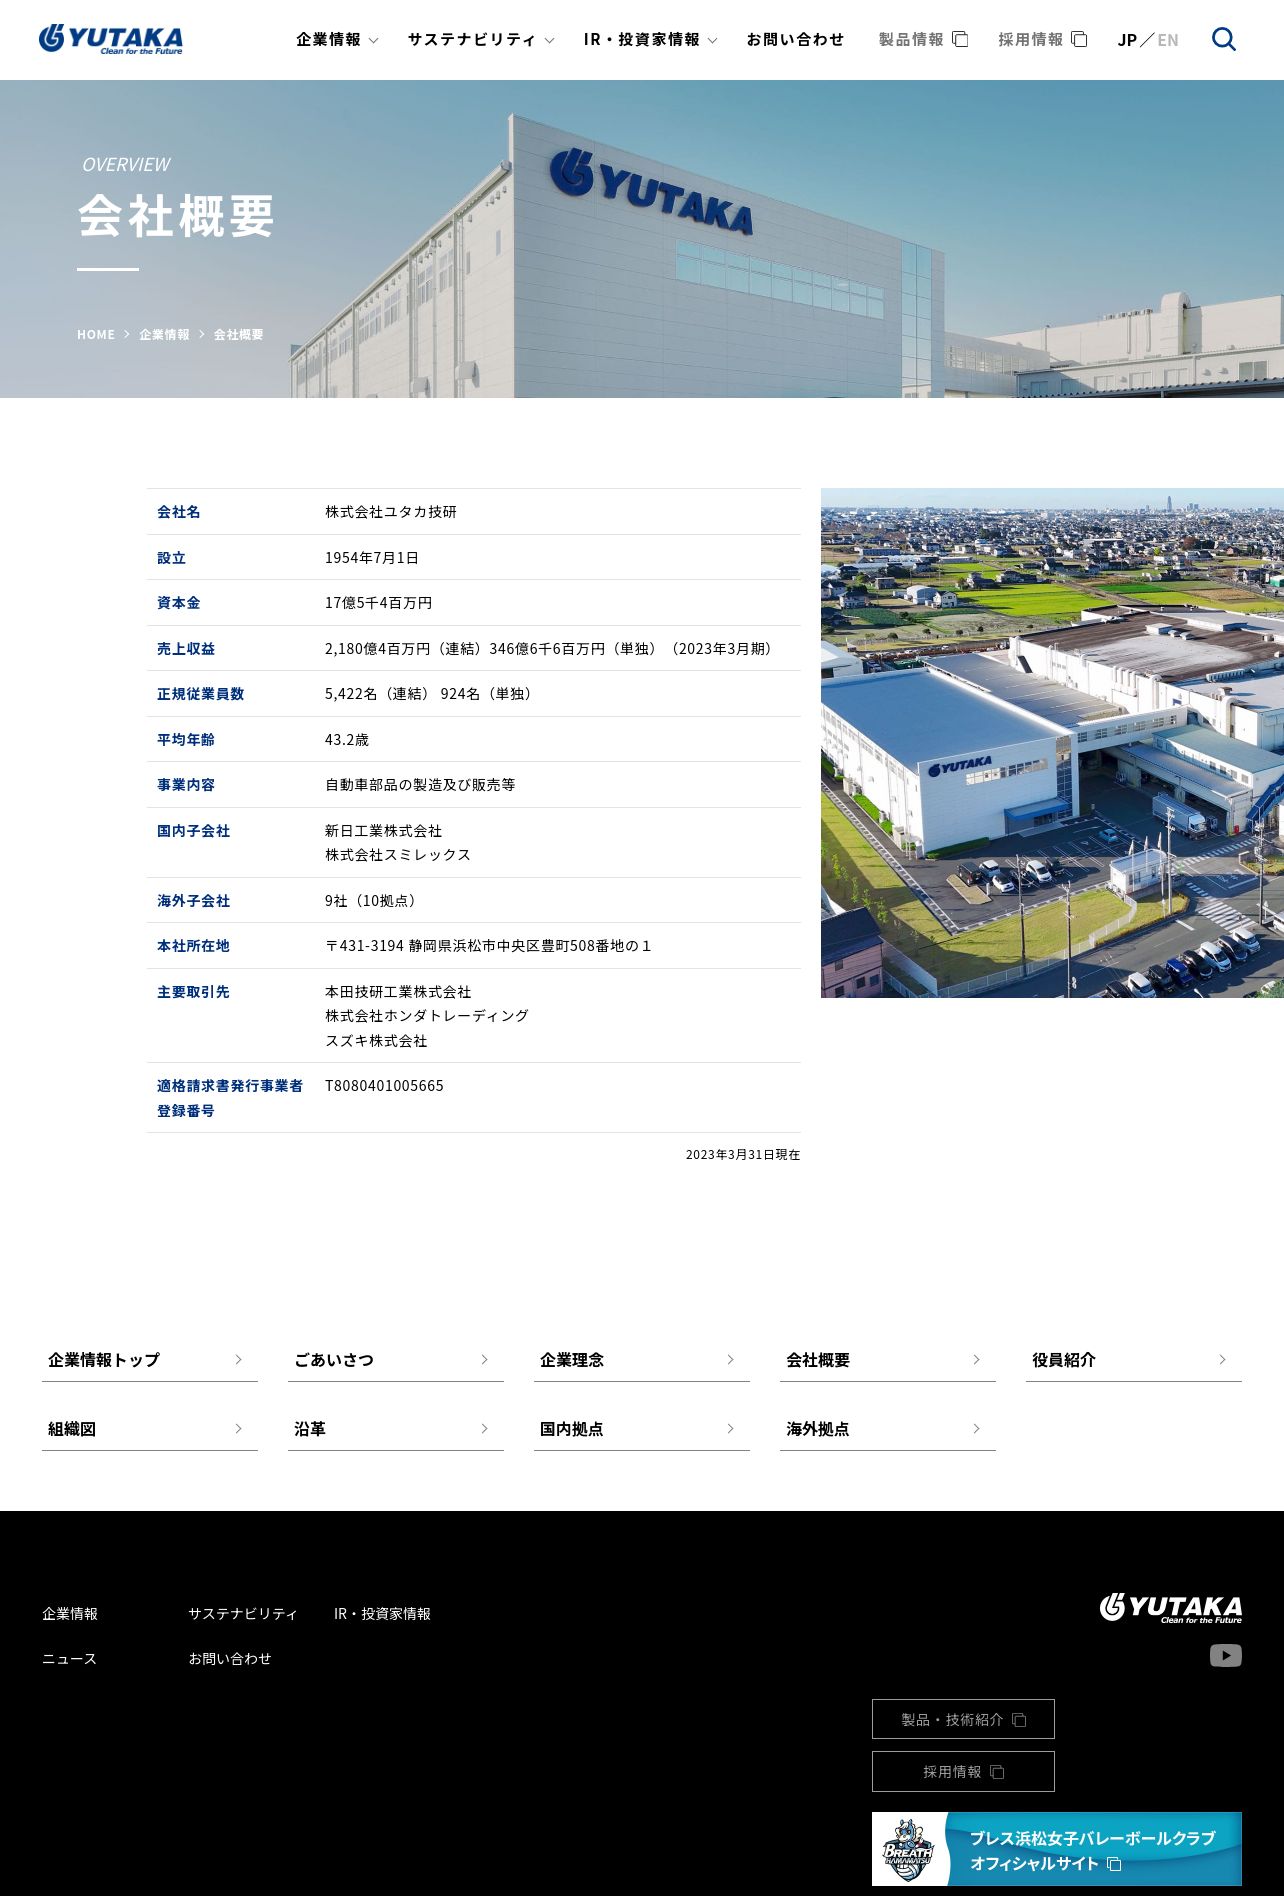Click the average age value 43.2歳
Screen dimensions: 1284x1896
pos(347,739)
